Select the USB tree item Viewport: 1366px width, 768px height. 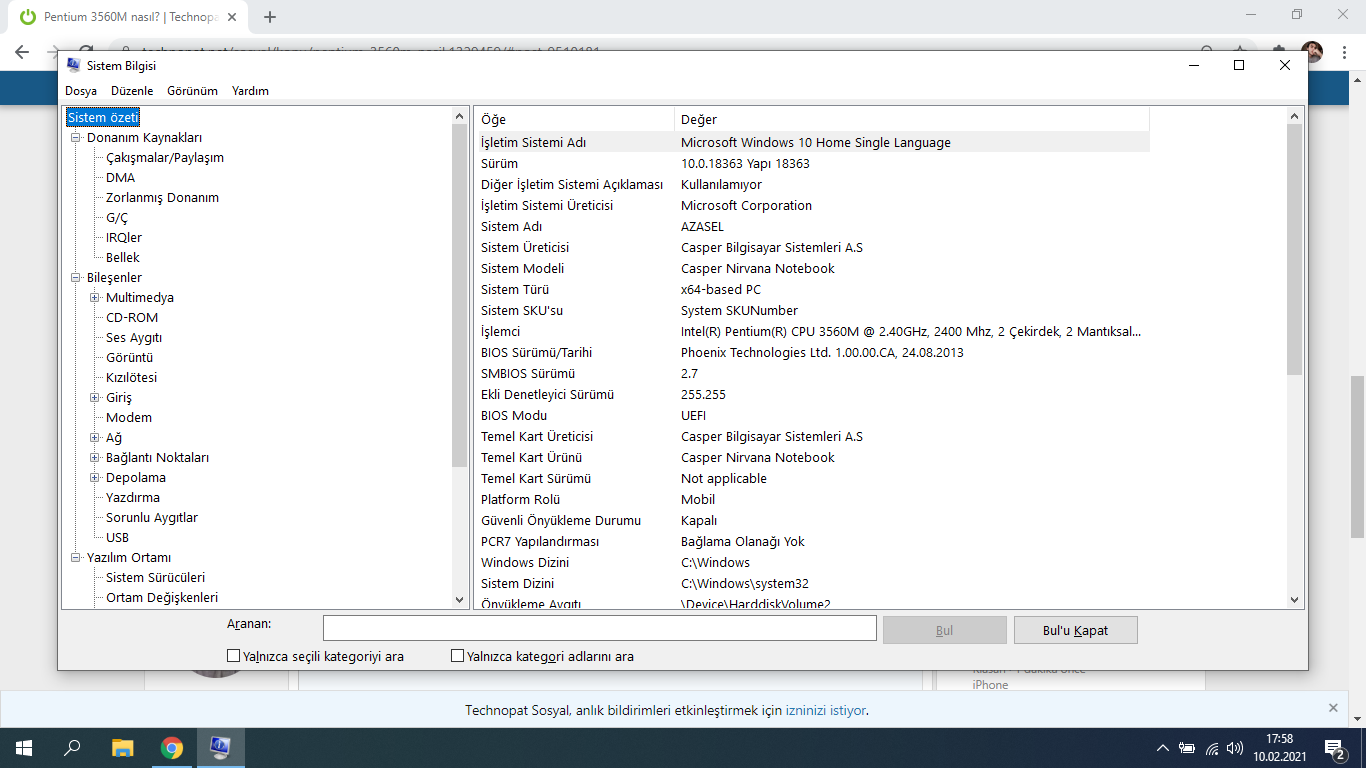117,537
